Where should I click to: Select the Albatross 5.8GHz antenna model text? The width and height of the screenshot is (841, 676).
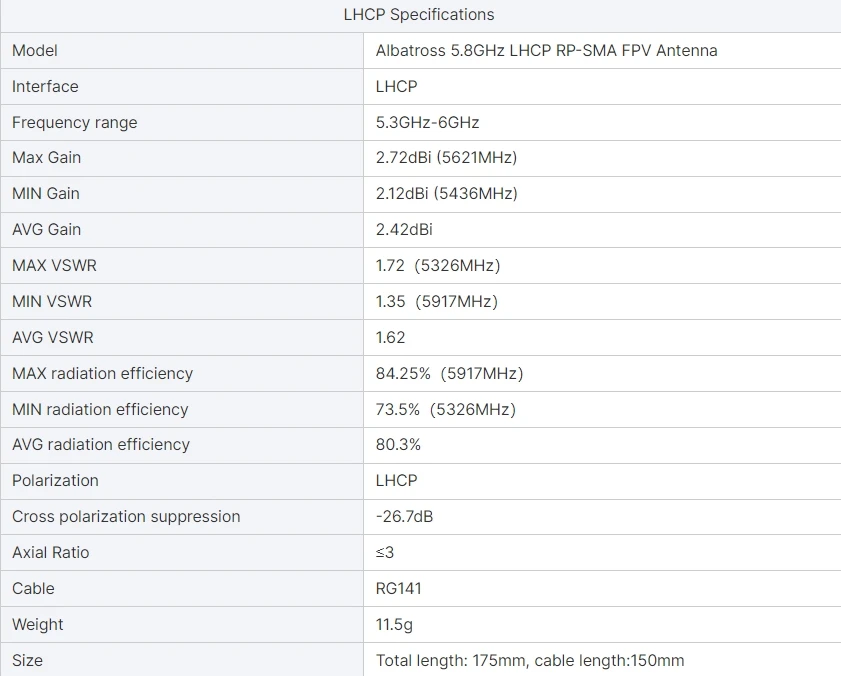pyautogui.click(x=546, y=50)
